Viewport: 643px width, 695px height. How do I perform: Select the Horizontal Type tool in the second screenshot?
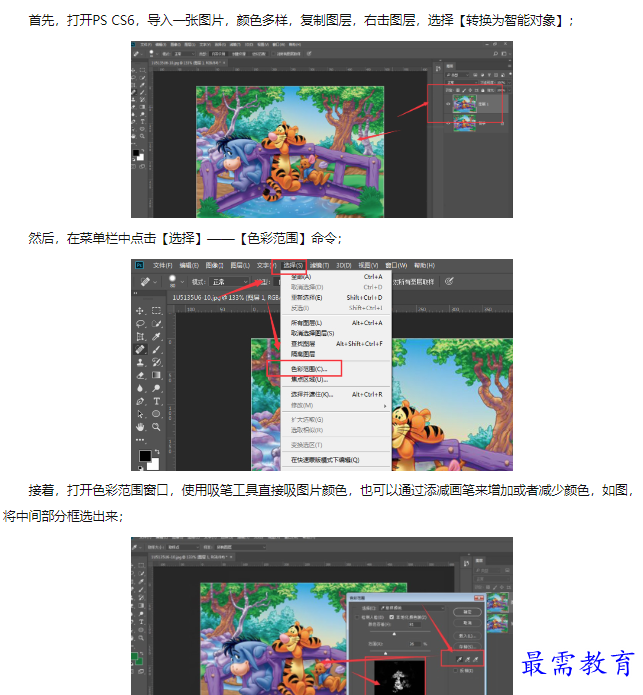(x=156, y=401)
